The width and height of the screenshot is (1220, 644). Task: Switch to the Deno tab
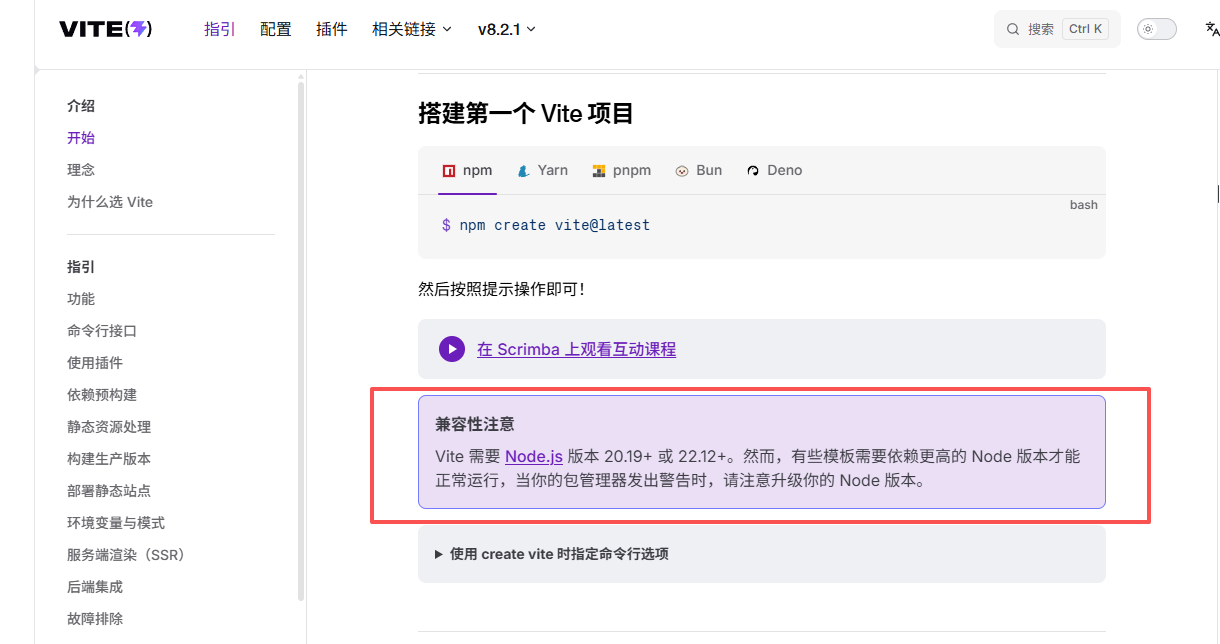coord(774,171)
